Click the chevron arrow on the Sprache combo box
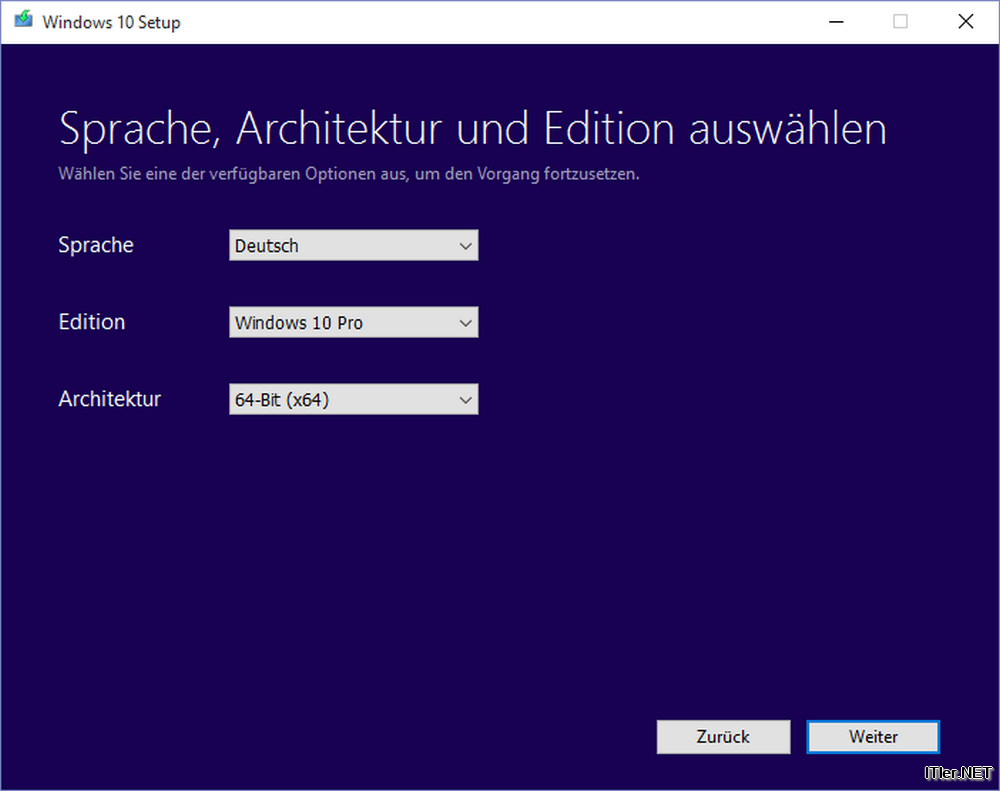 click(x=465, y=245)
